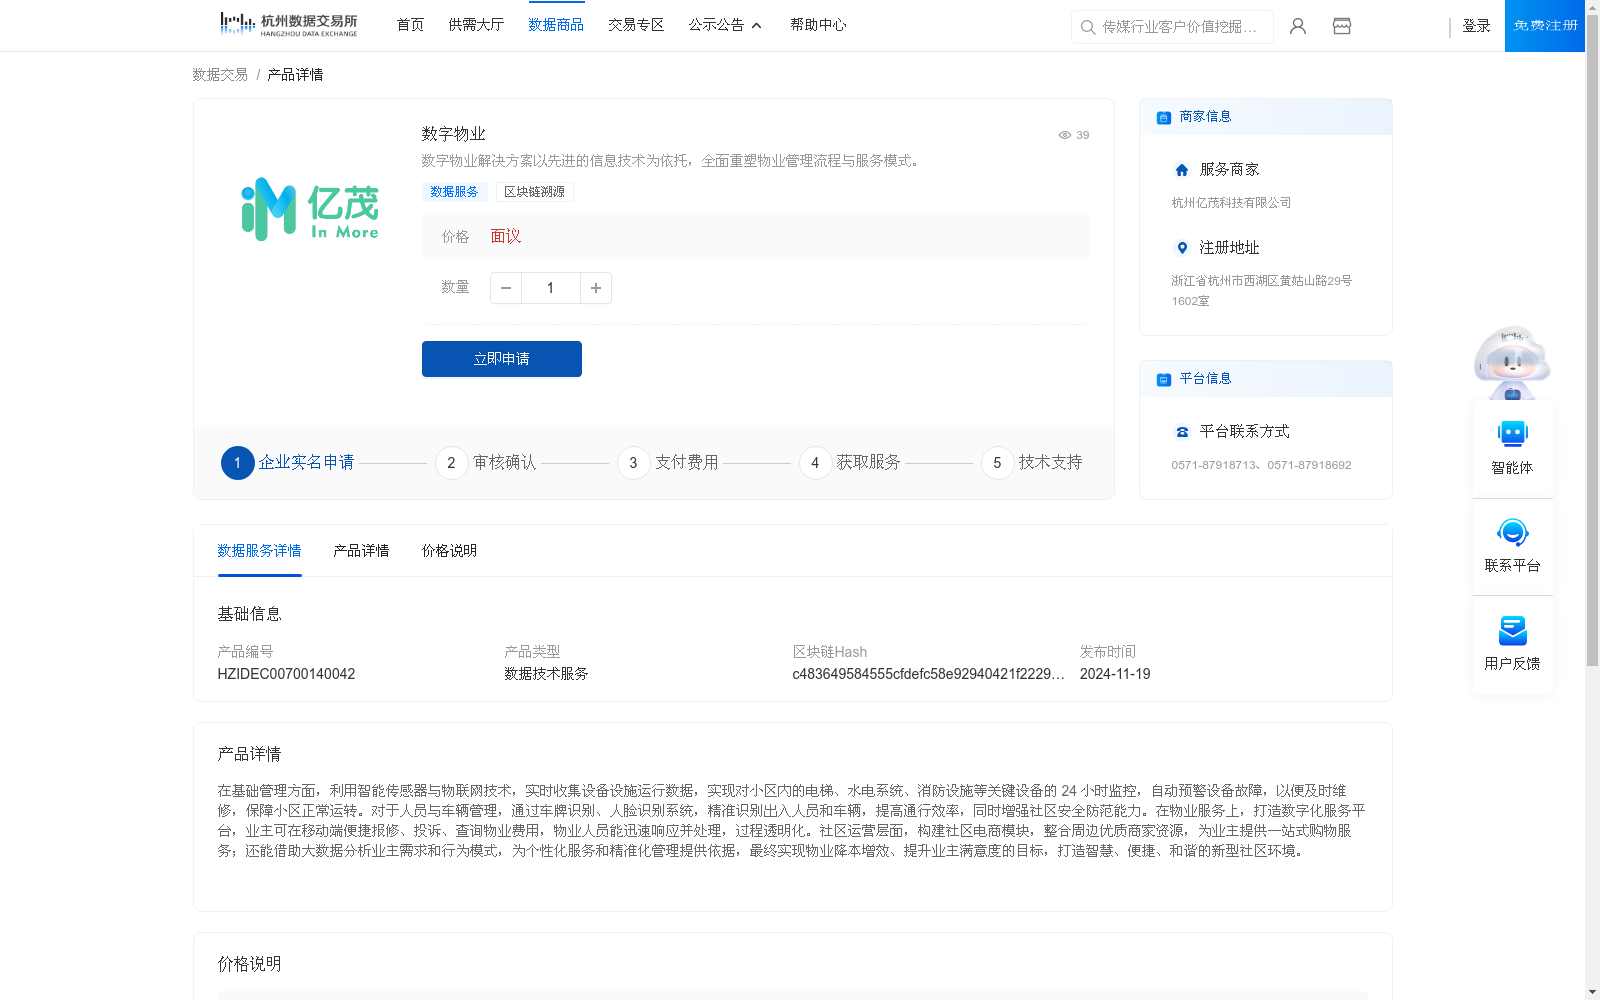
Task: Open the store icon in the header
Action: (1342, 26)
